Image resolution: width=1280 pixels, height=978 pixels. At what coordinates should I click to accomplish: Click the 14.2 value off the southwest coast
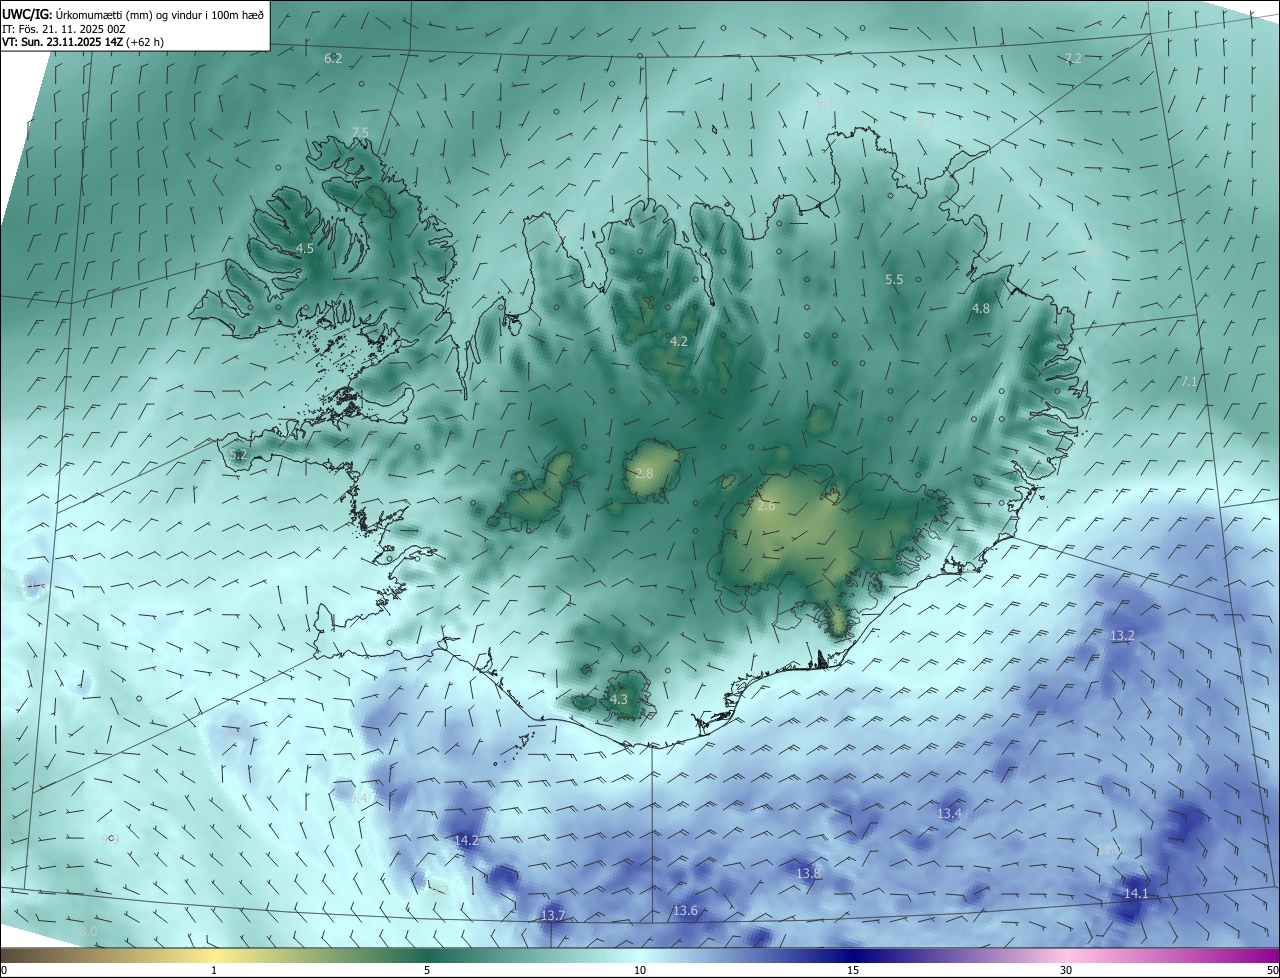pyautogui.click(x=467, y=841)
